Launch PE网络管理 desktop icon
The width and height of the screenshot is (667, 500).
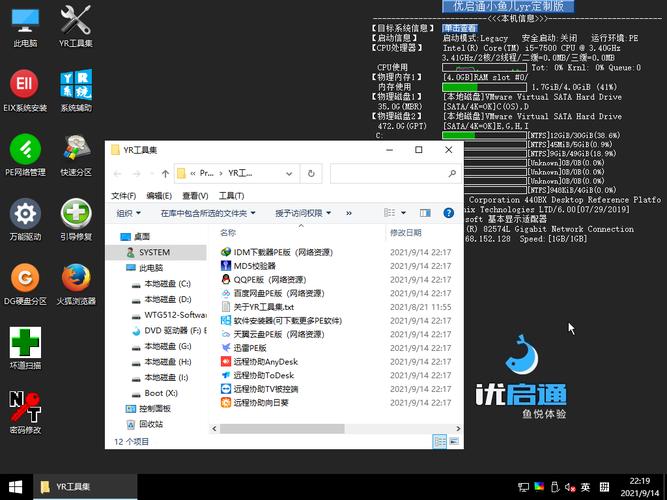25,155
